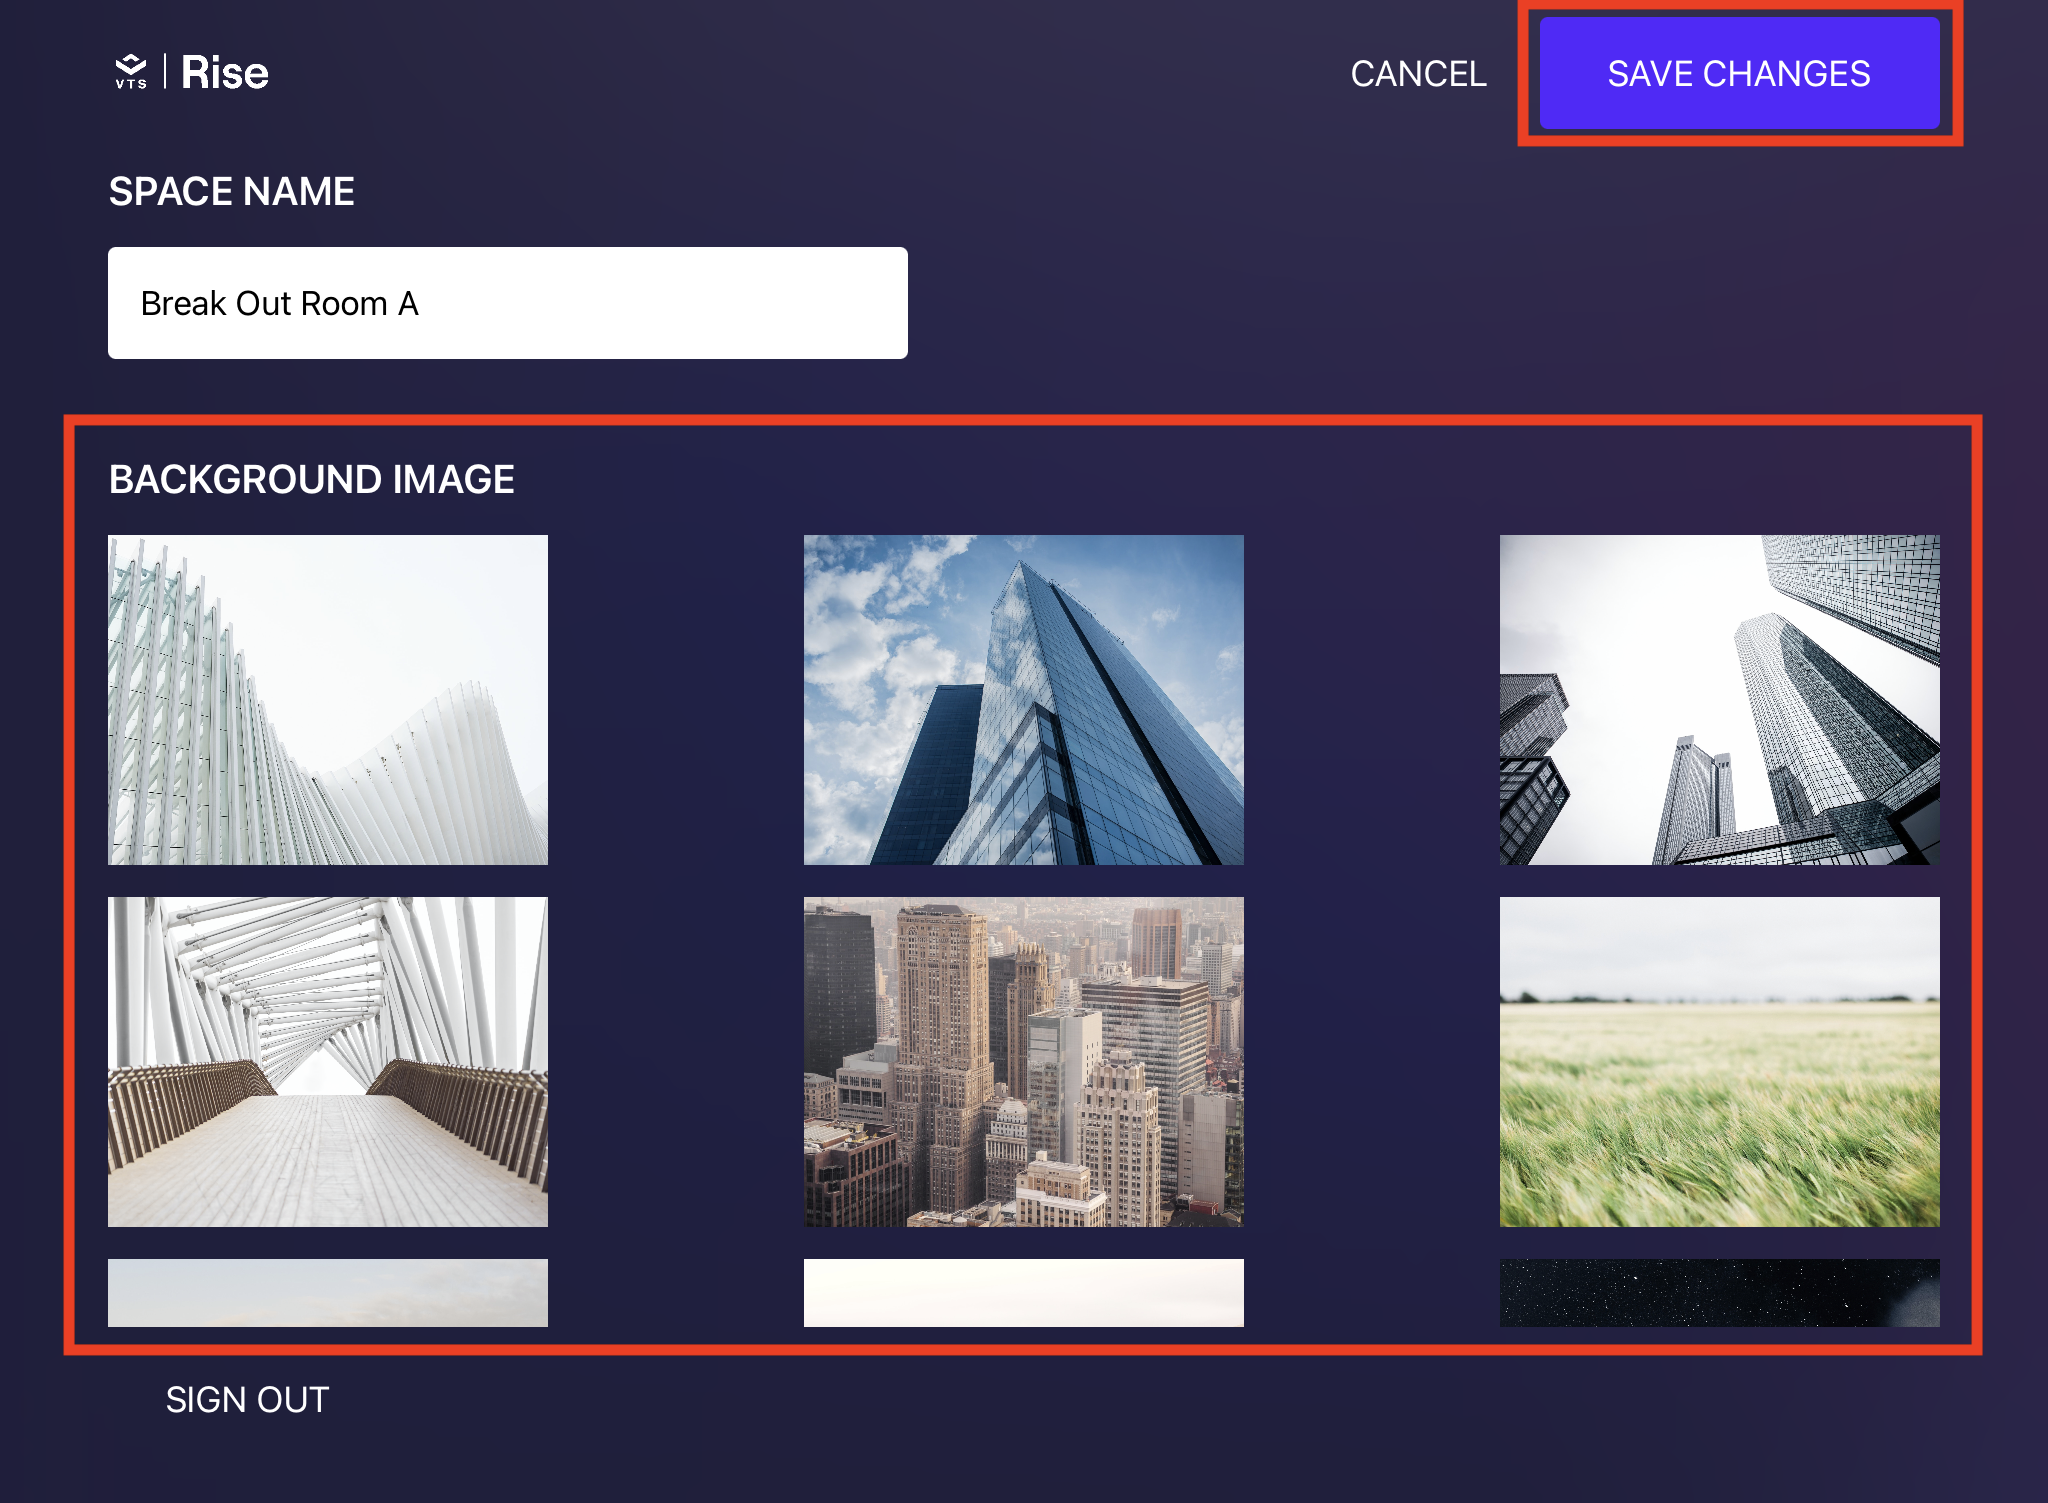Screen dimensions: 2048x1503
Task: Pick the monochrome skyscrapers looking-up image
Action: (x=1719, y=699)
